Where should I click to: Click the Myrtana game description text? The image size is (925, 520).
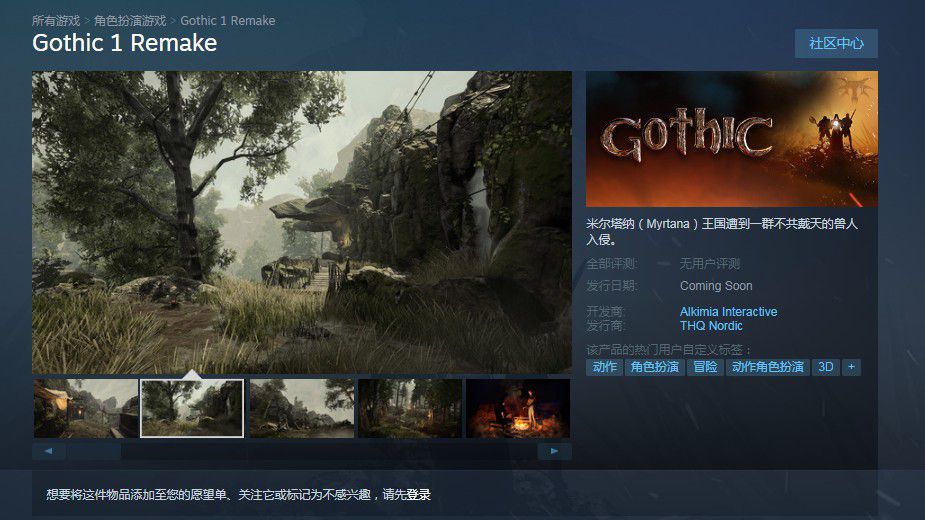click(721, 231)
